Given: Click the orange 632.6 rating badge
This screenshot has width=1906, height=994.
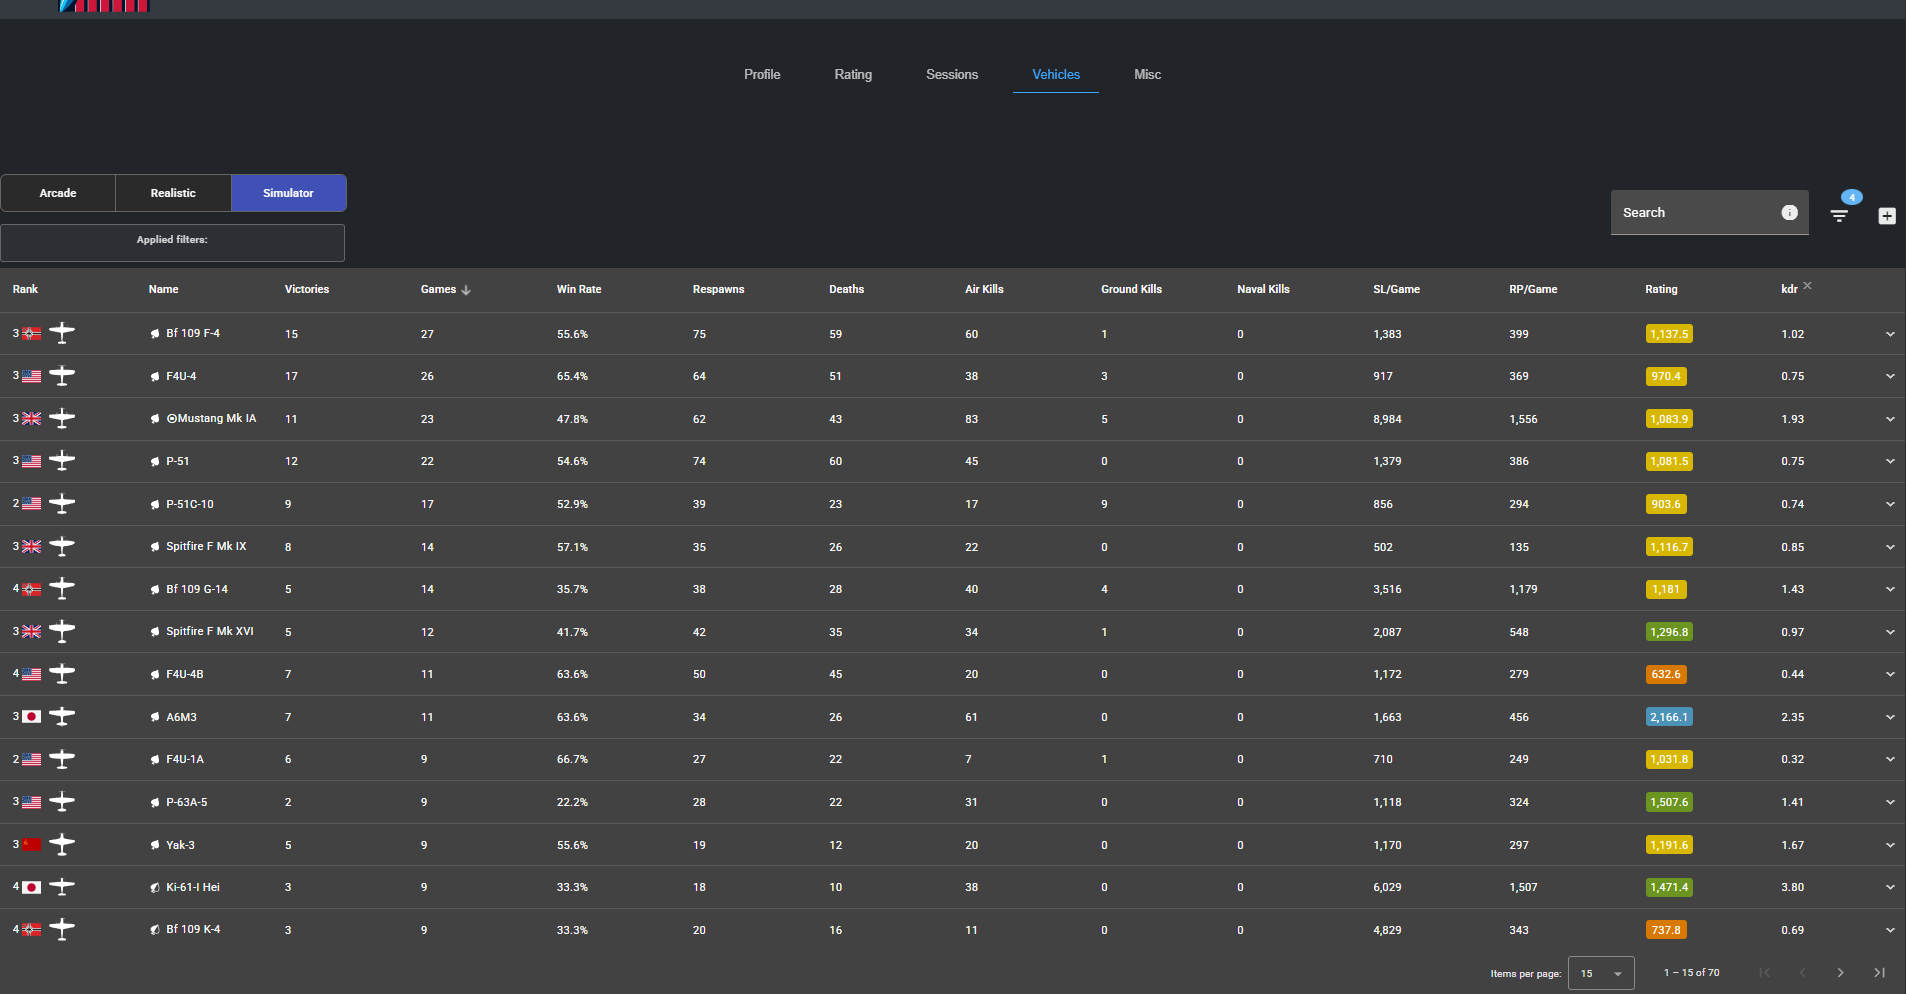Looking at the screenshot, I should coord(1666,674).
